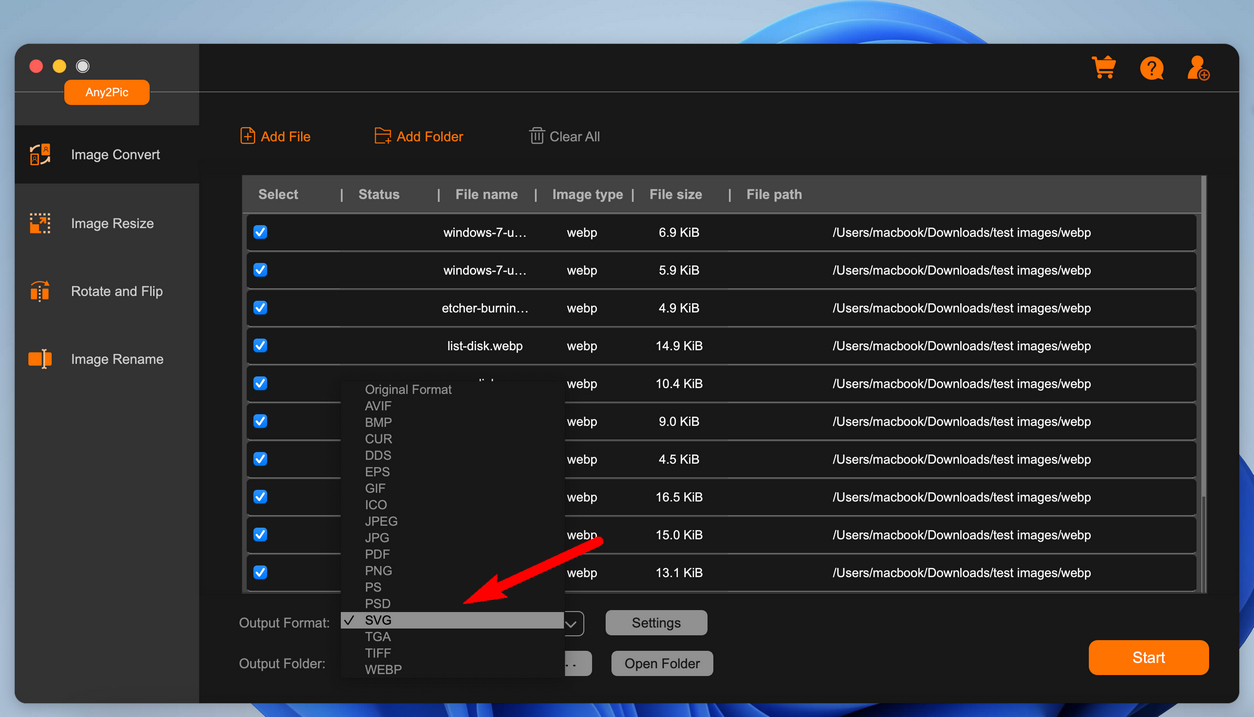The width and height of the screenshot is (1254, 717).
Task: Switch to the Image Convert tab
Action: [107, 155]
